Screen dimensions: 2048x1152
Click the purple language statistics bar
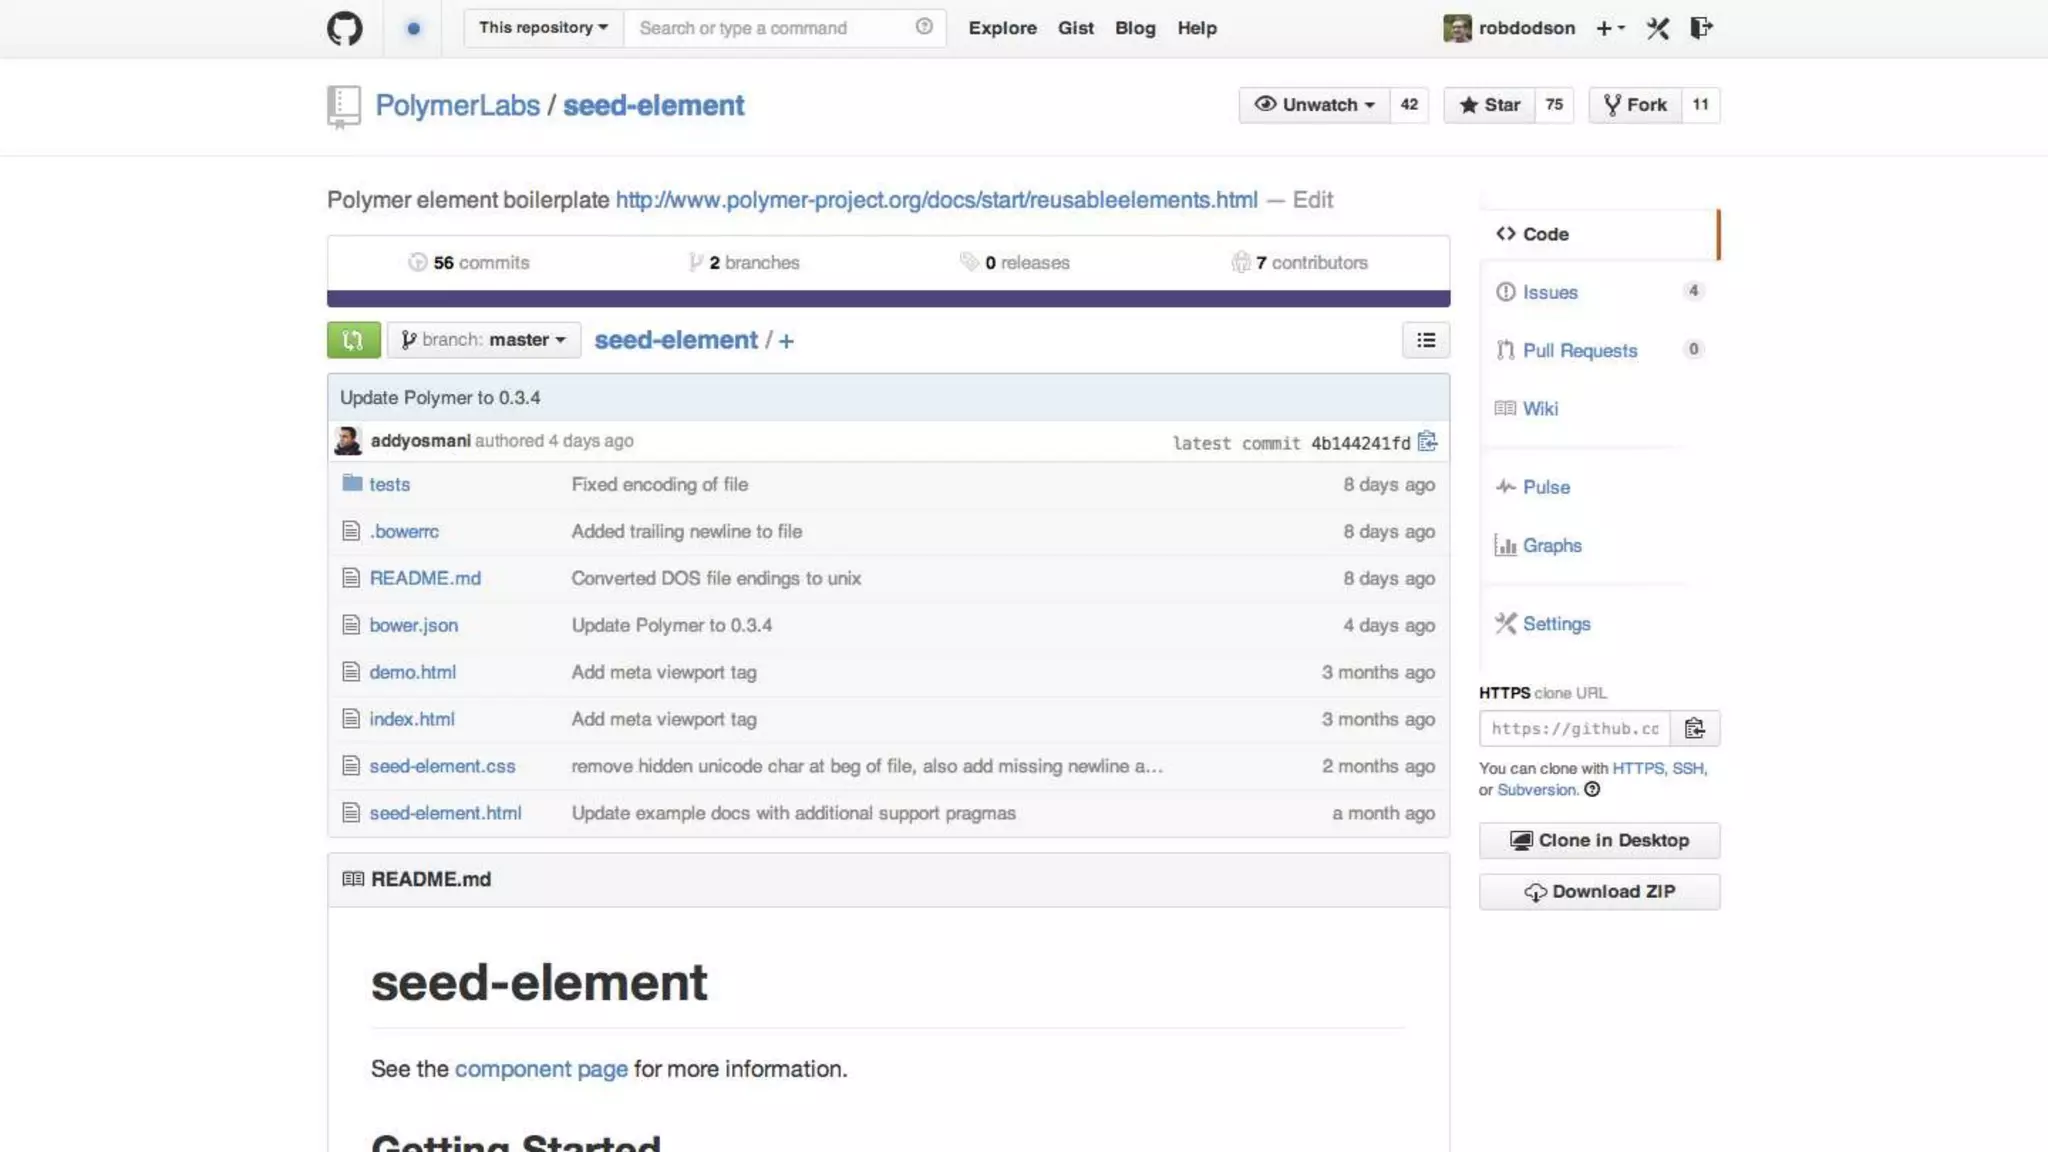click(888, 299)
